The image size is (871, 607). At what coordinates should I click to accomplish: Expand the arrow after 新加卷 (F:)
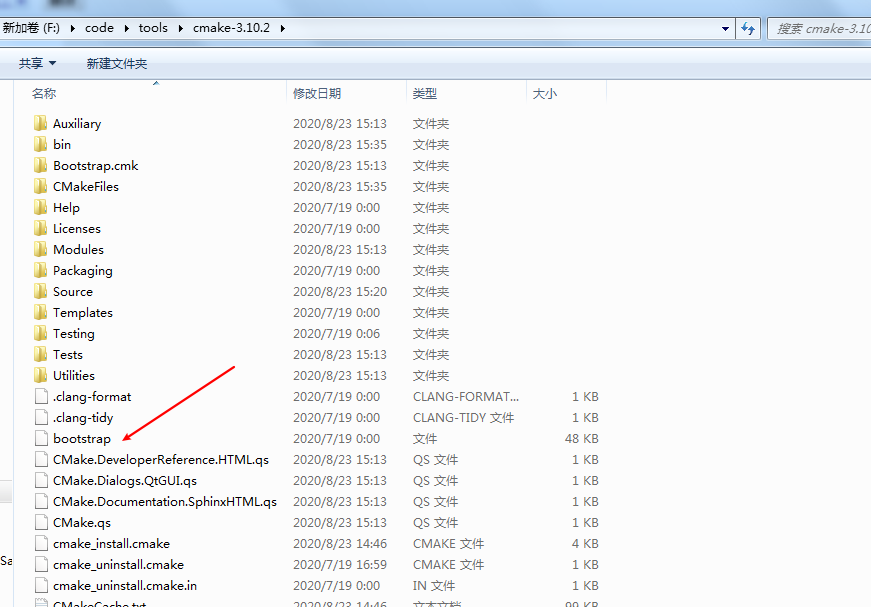[72, 28]
